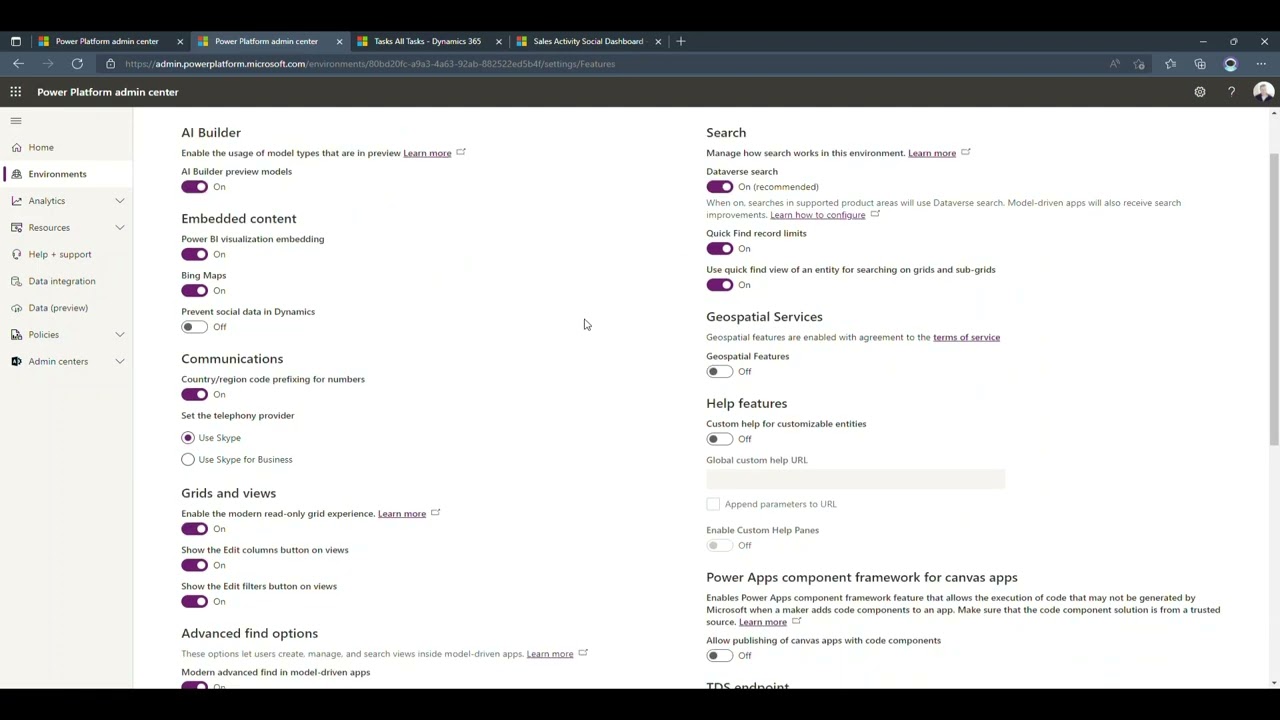This screenshot has width=1280, height=720.
Task: Open Learn how to configure link
Action: pos(817,215)
